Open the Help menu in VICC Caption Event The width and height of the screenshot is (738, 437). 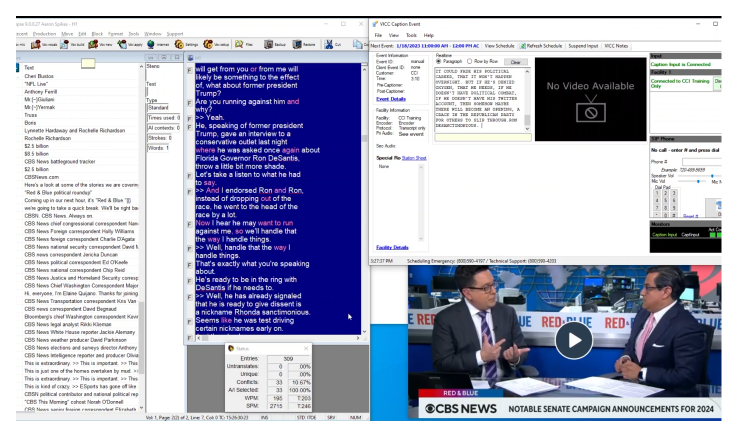[x=428, y=35]
